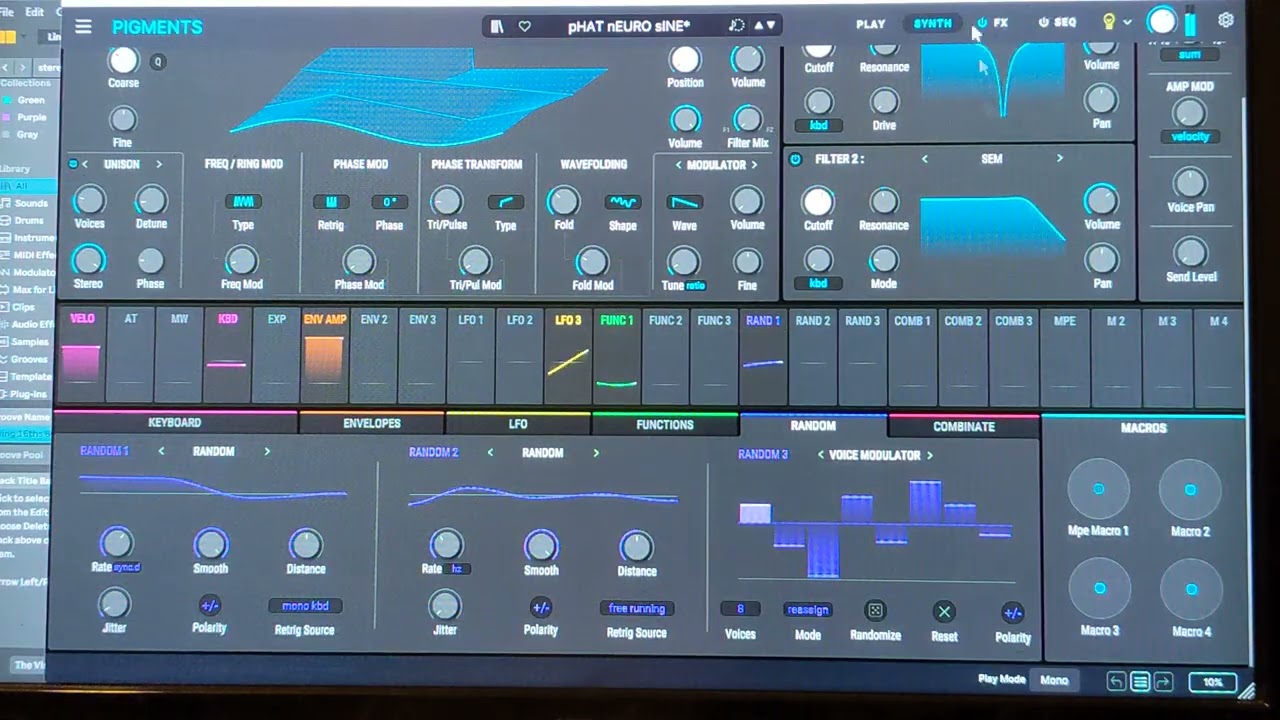Click the Wavefolding Fold knob
Screen dimensions: 1280x720
(563, 201)
